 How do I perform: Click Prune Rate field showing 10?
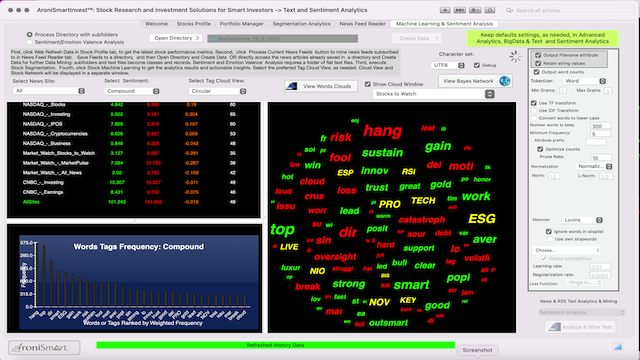(601, 158)
